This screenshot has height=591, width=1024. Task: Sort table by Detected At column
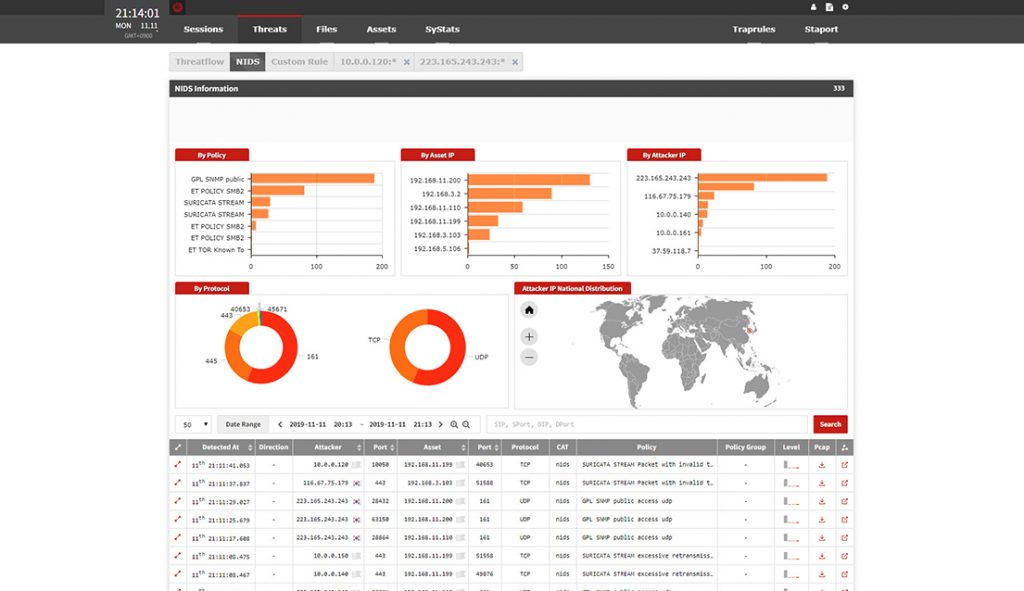point(220,447)
